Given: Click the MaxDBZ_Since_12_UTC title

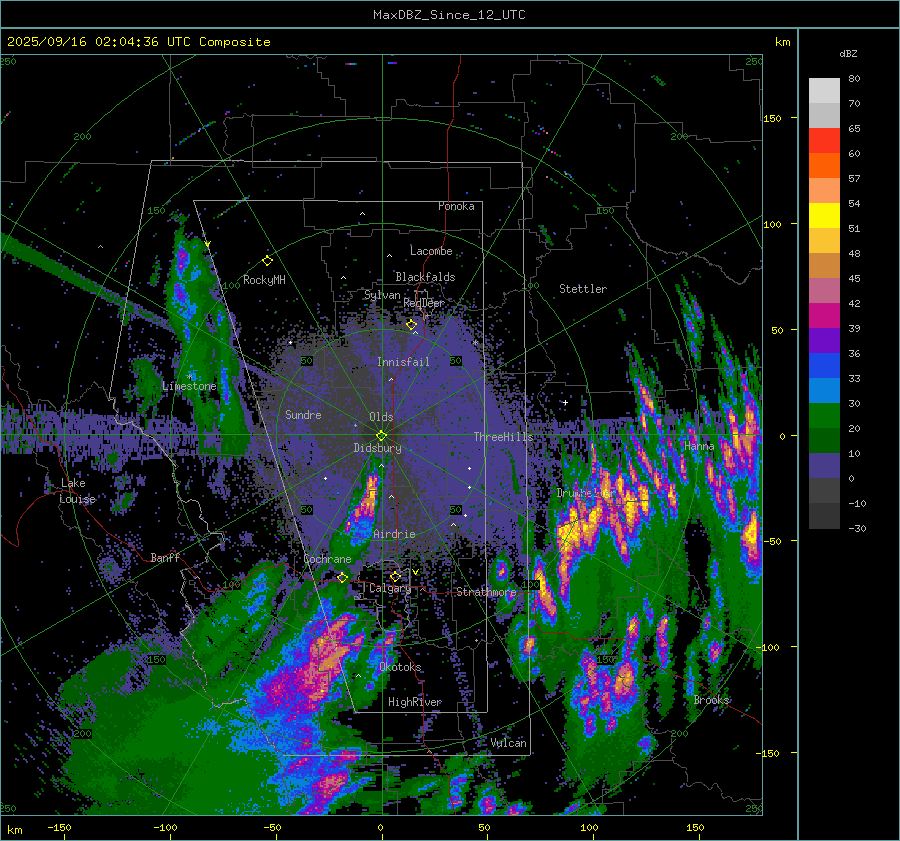Looking at the screenshot, I should click(x=449, y=15).
